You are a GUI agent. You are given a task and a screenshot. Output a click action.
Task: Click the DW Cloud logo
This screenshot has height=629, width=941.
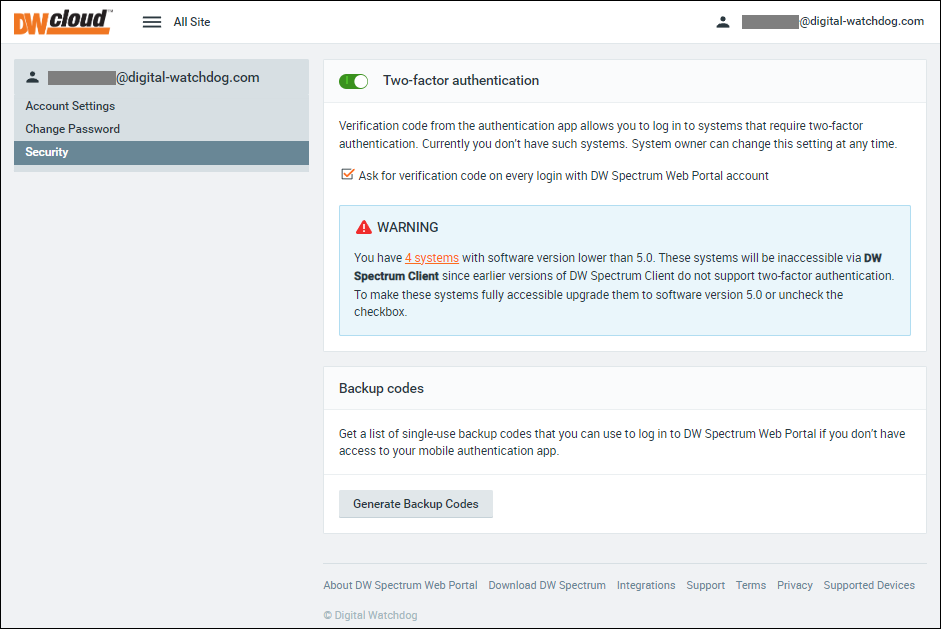click(x=62, y=21)
